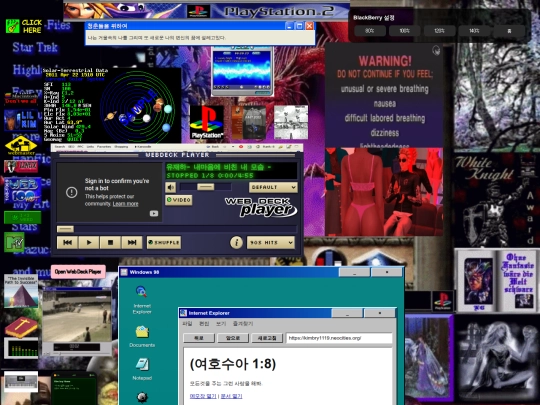Open the Documents folder icon
The height and width of the screenshot is (405, 540).
[x=142, y=336]
